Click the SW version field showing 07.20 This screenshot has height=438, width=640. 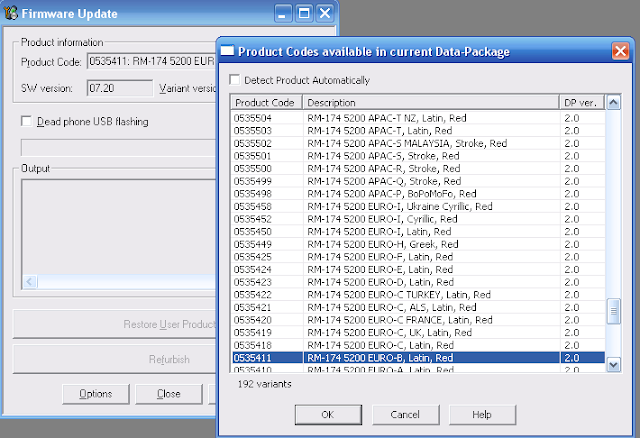(x=120, y=88)
